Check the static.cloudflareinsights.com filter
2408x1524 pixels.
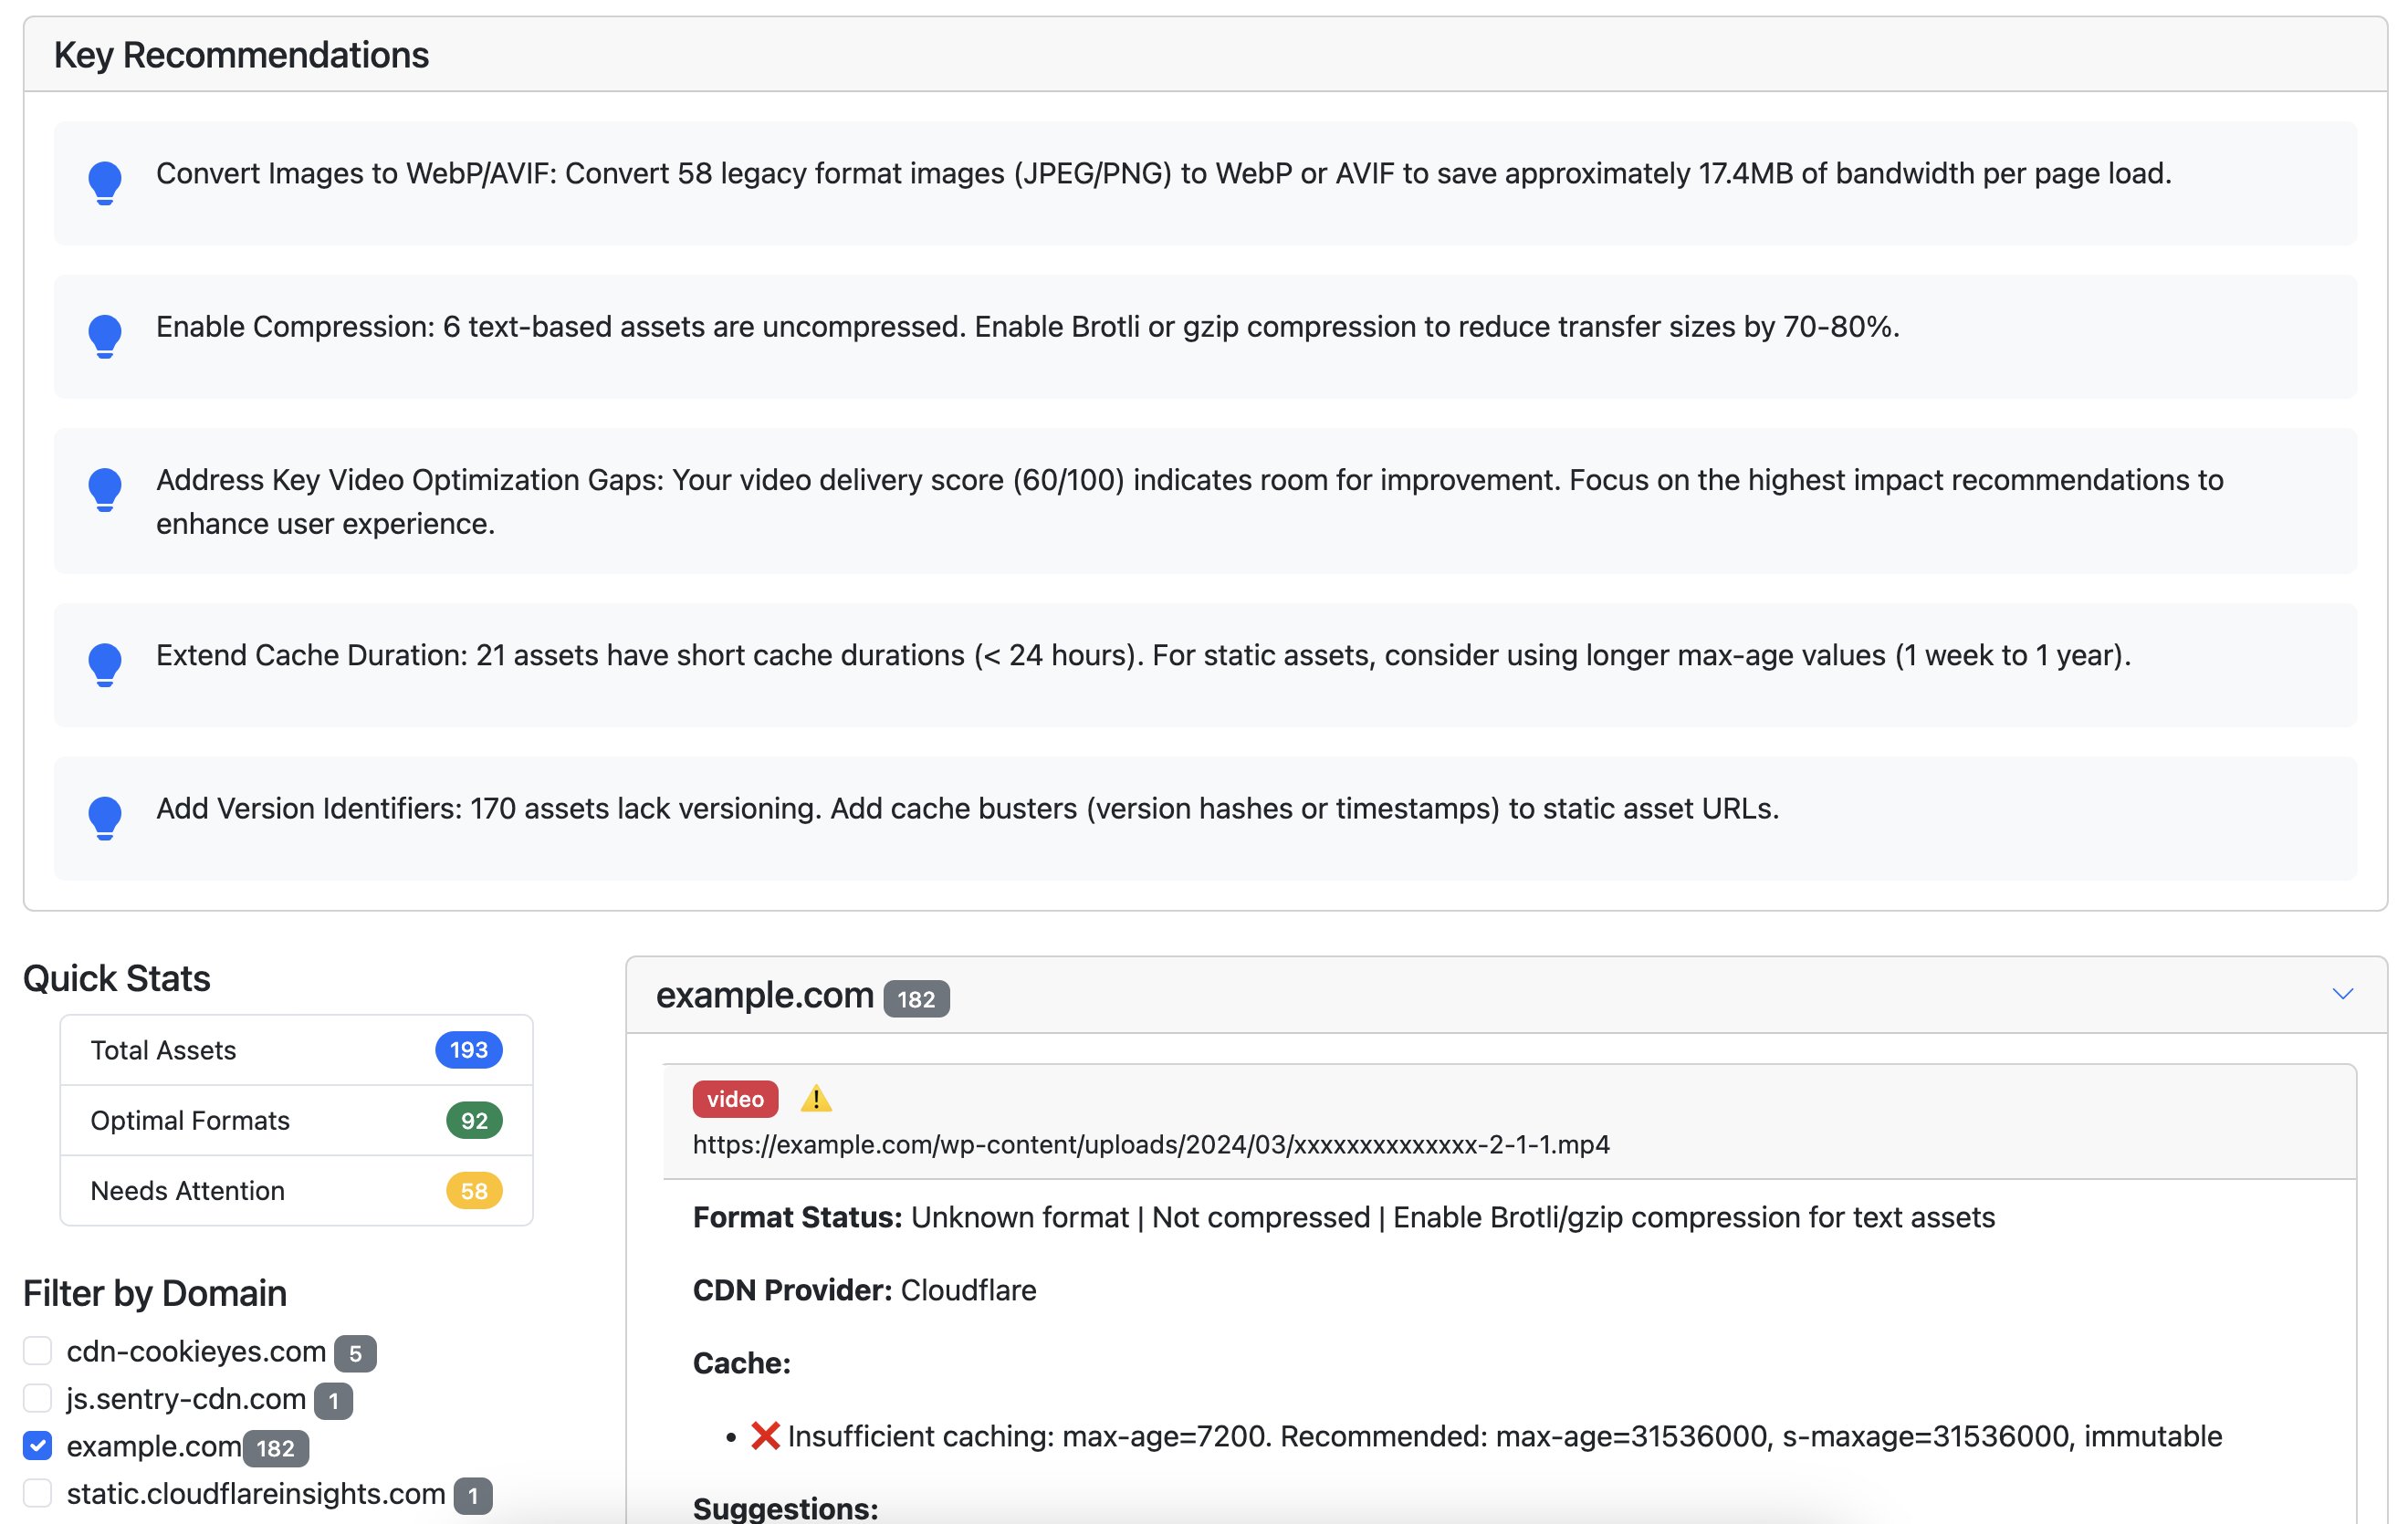pos(37,1493)
